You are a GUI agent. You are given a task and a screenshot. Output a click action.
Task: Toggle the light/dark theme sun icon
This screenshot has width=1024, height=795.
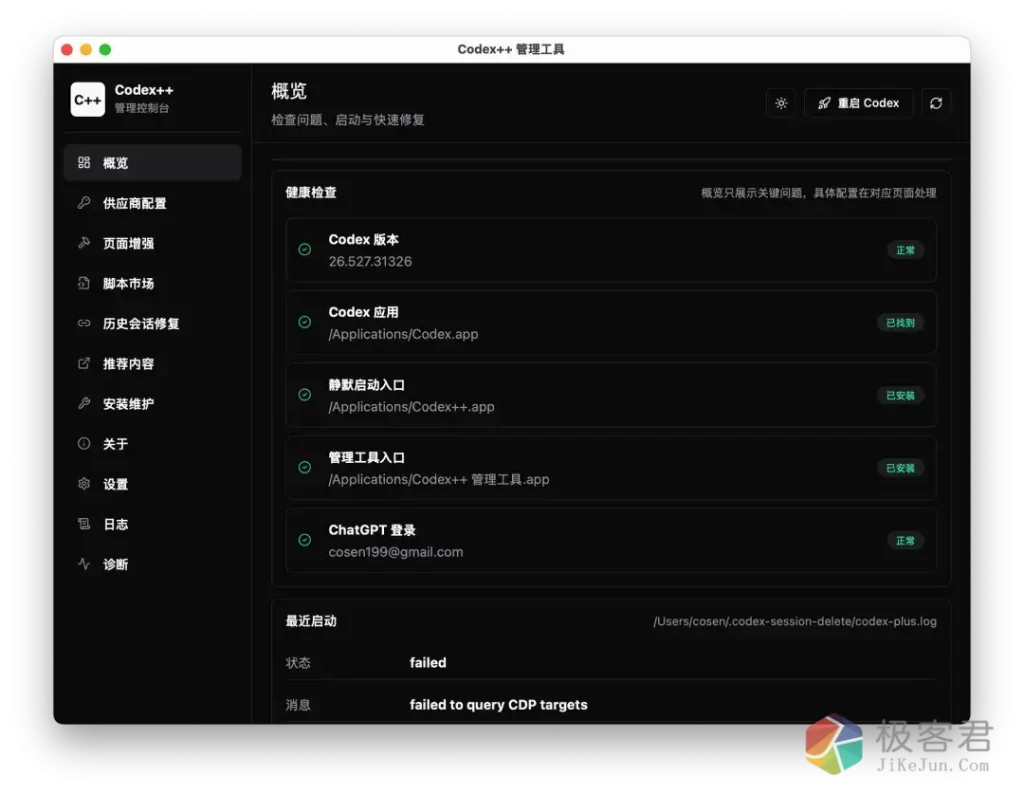(x=781, y=103)
